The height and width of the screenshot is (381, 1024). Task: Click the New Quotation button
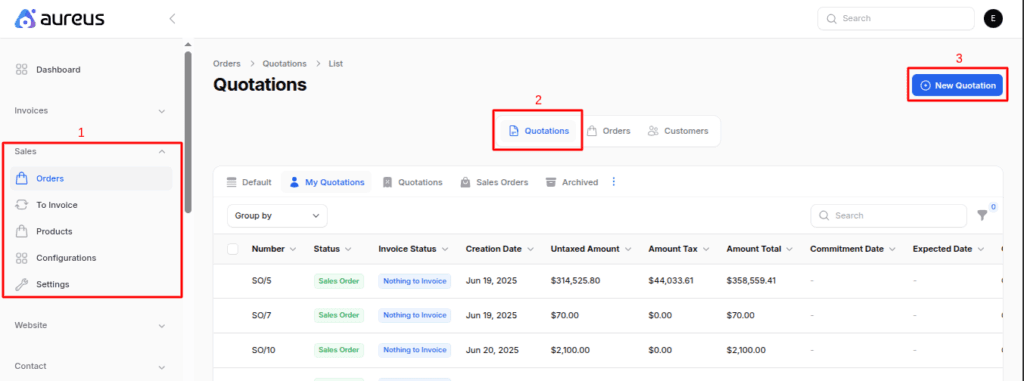coord(957,86)
